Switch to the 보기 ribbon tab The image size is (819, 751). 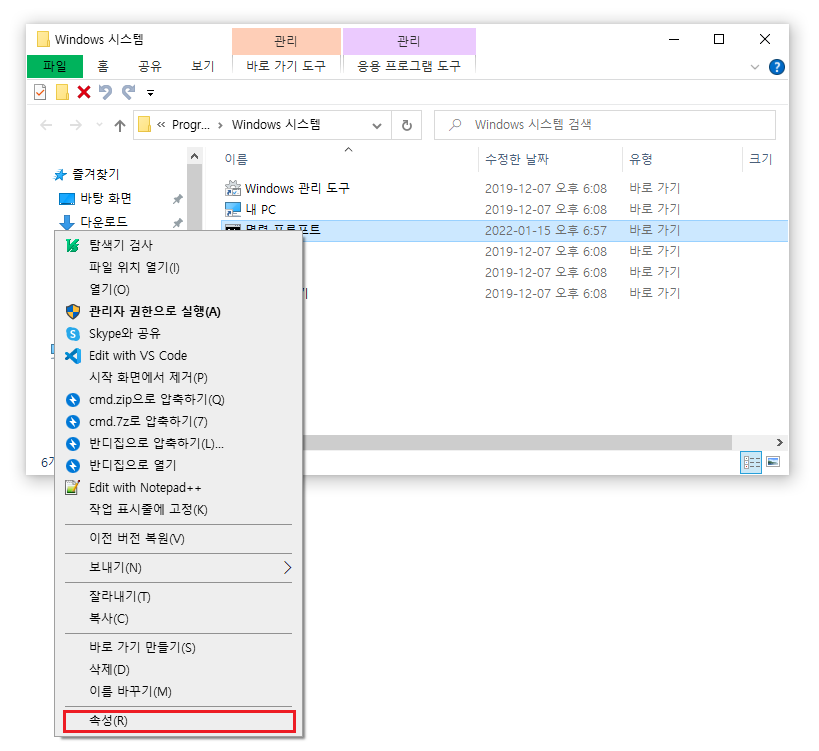tap(203, 66)
